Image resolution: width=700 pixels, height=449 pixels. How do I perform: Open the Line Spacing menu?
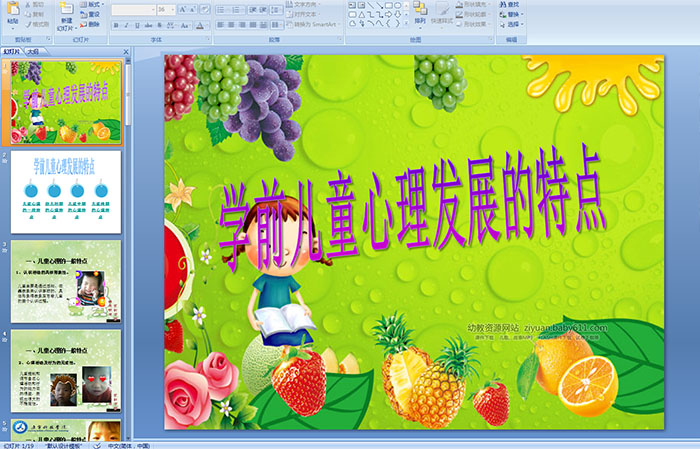pyautogui.click(x=277, y=9)
